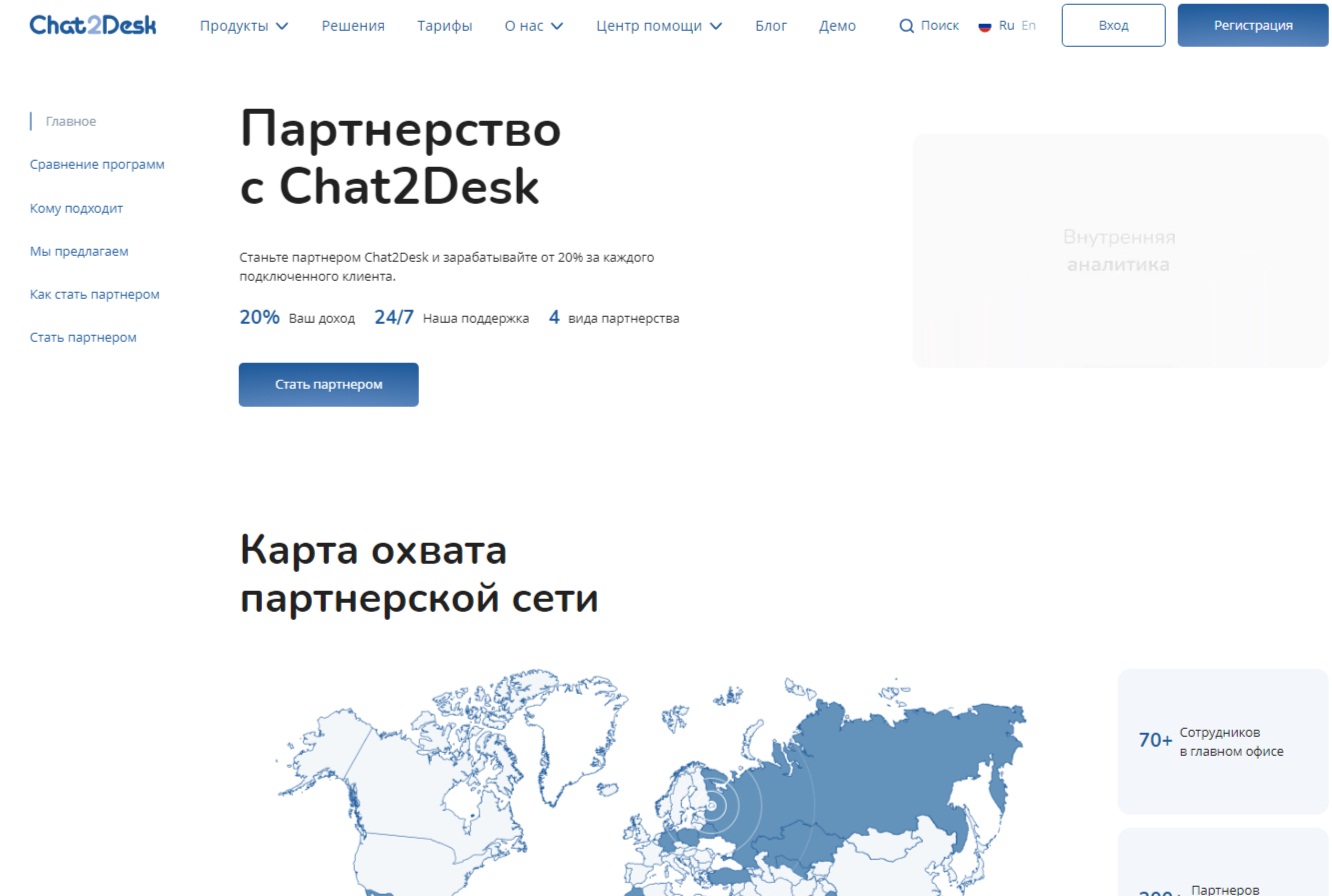Click the Карта охвата партнерской сети heading
Viewport: 1332px width, 896px height.
(x=419, y=574)
